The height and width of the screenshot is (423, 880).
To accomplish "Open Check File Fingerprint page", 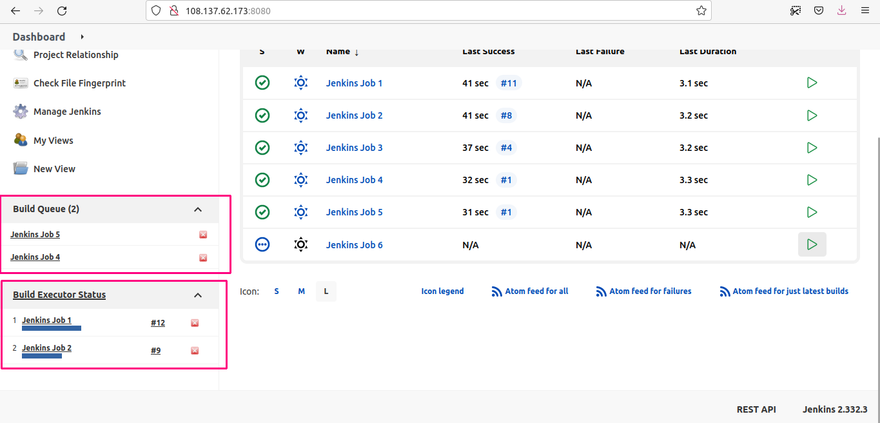I will pyautogui.click(x=80, y=83).
